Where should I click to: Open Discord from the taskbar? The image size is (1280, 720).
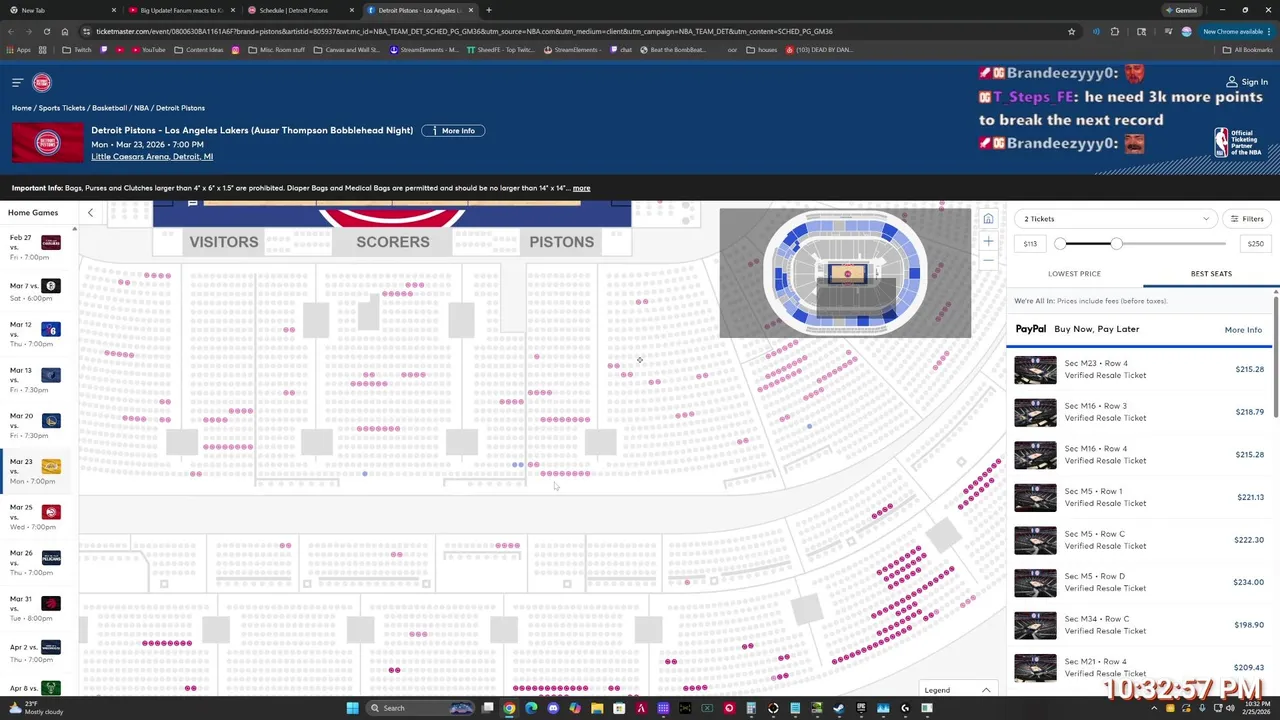[553, 708]
